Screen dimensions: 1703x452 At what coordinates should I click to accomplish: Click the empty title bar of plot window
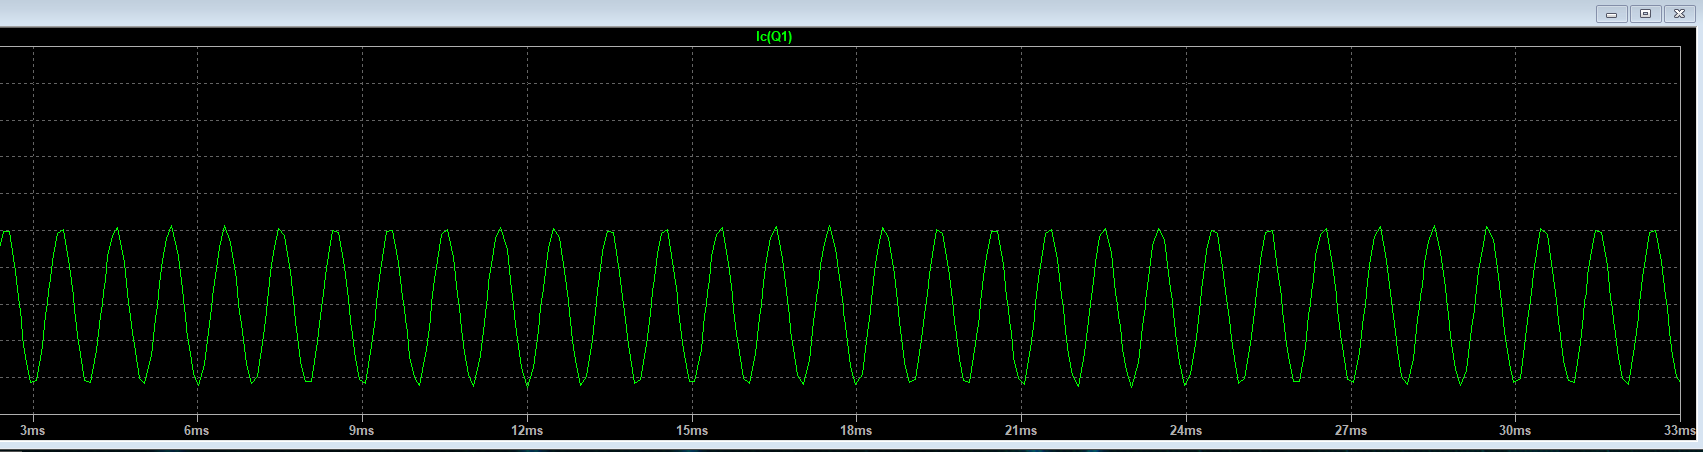coord(800,13)
